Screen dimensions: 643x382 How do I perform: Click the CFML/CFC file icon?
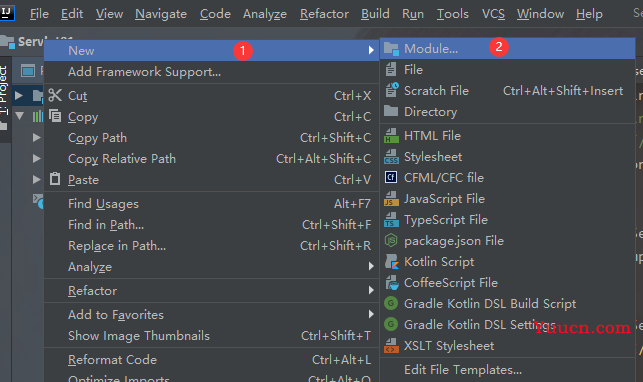click(391, 177)
